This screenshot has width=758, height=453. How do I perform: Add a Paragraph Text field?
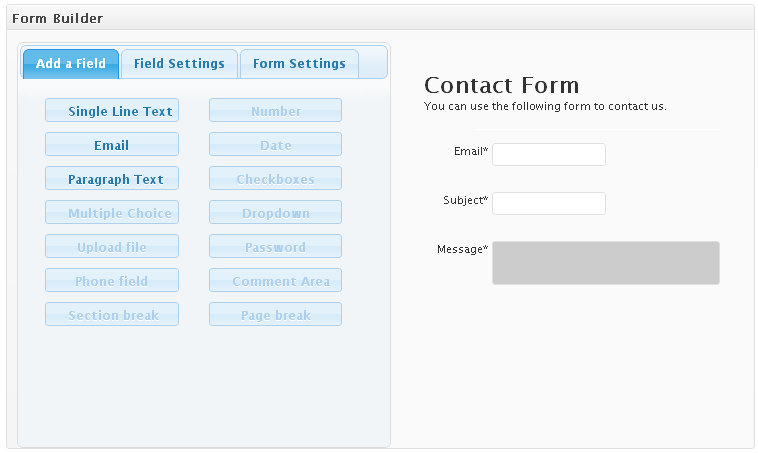(x=112, y=179)
